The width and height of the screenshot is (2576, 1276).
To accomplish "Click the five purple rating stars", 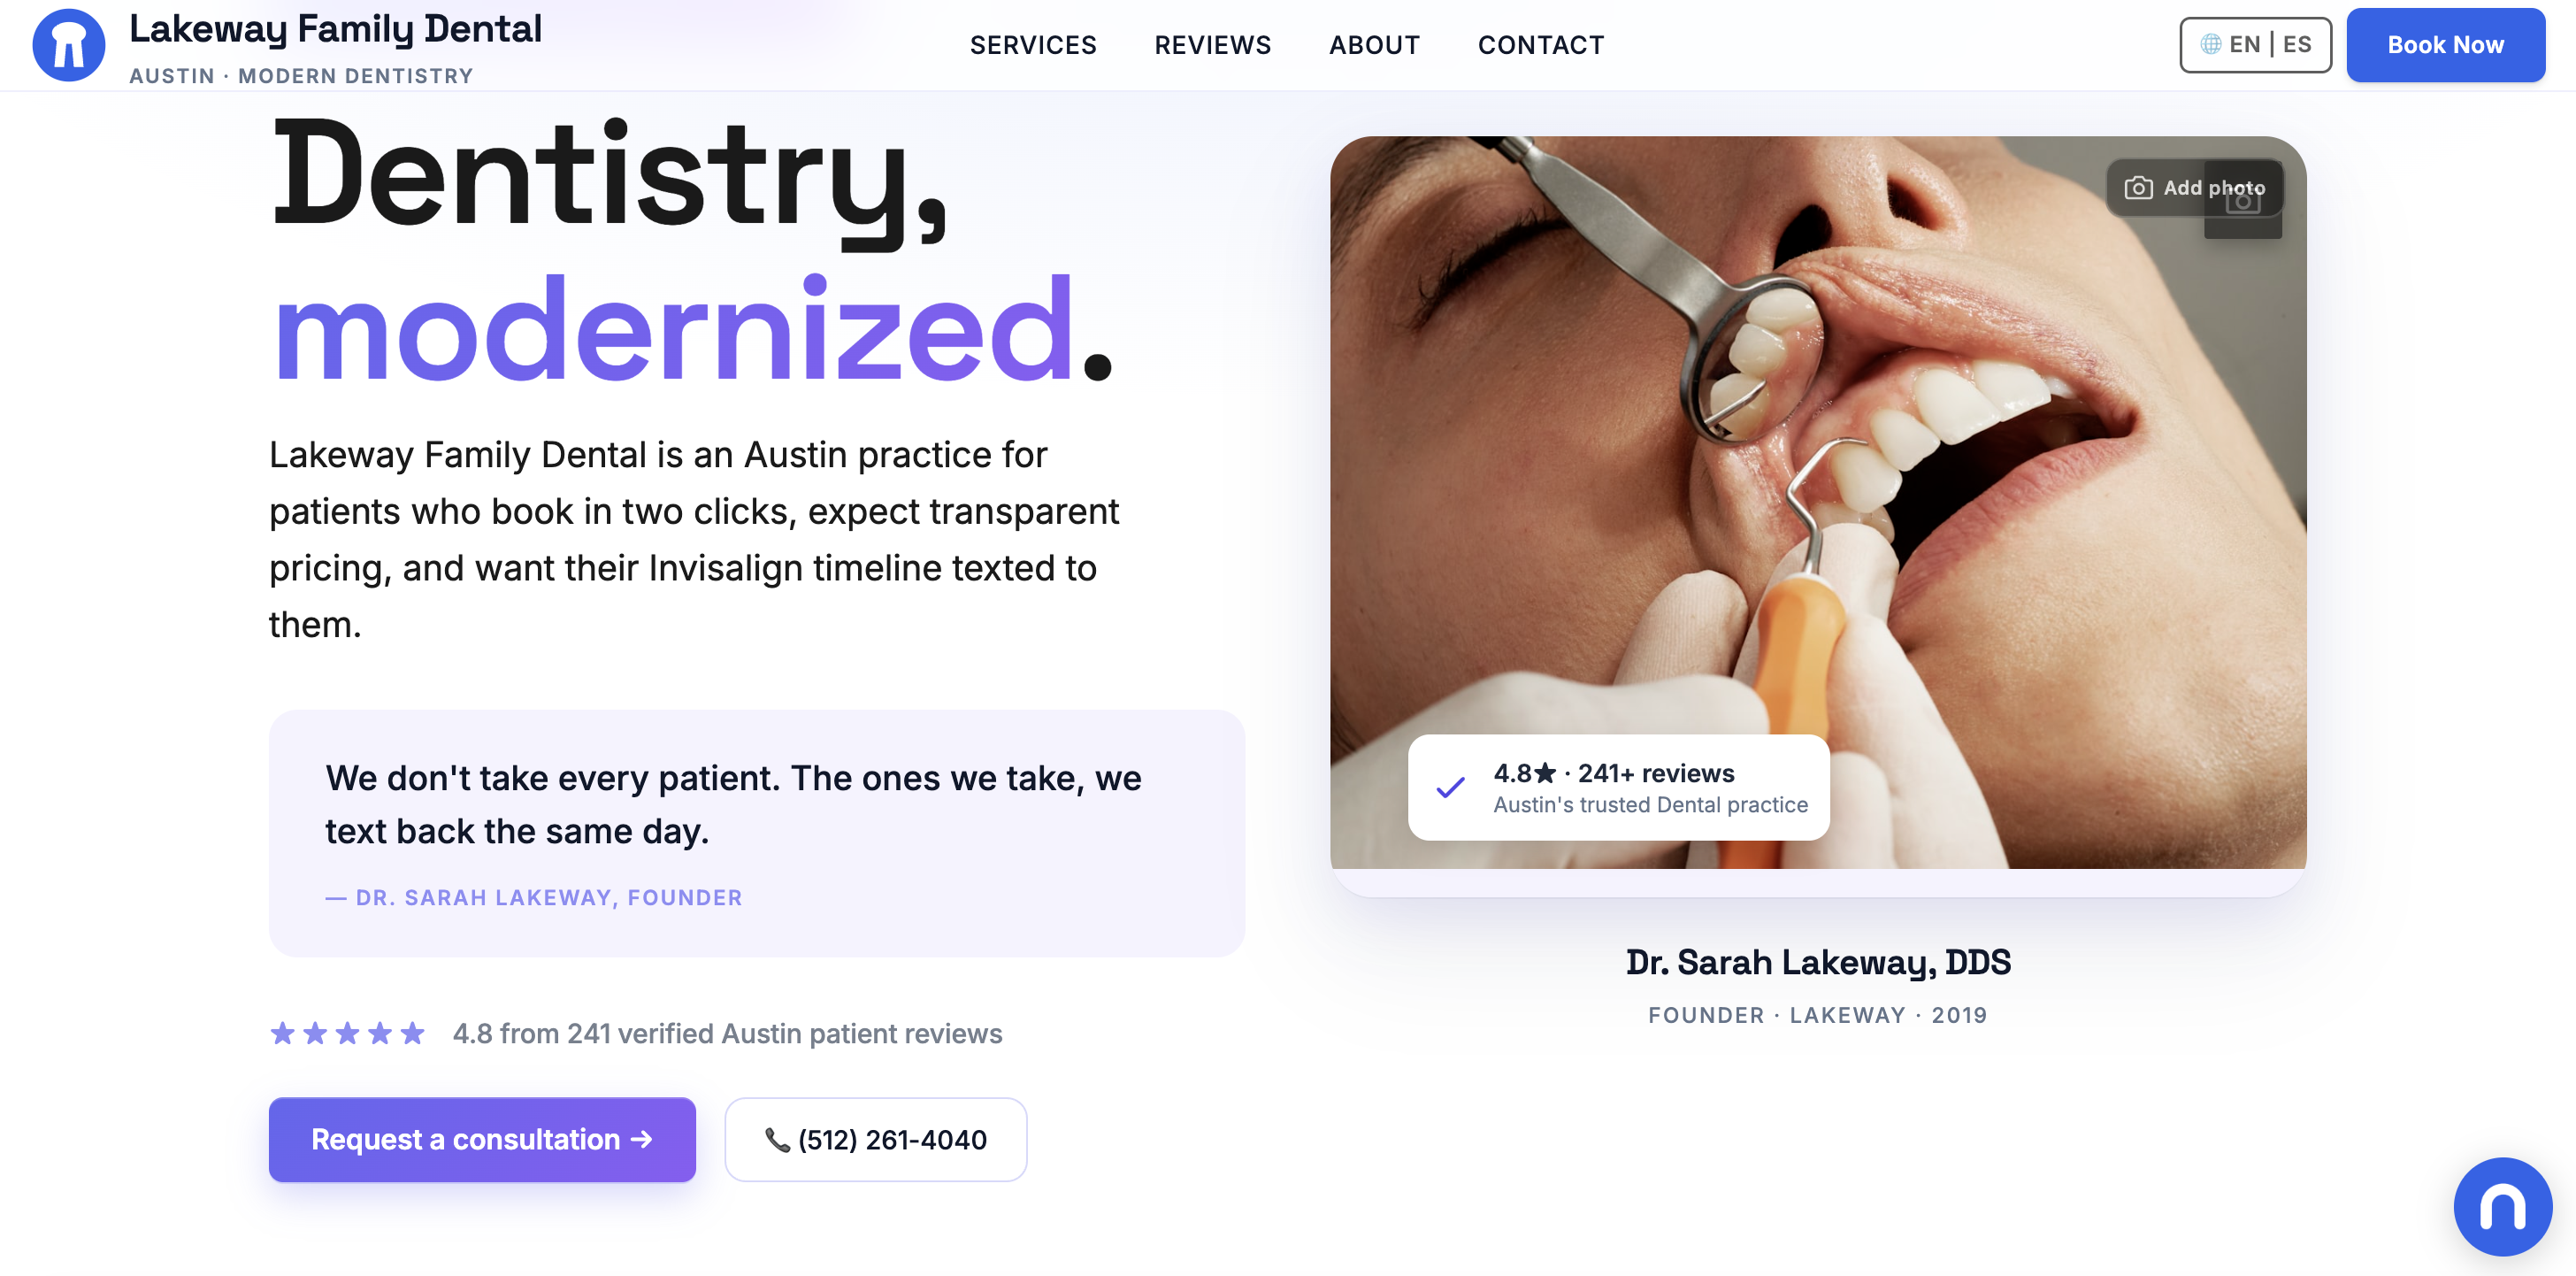I will [x=347, y=1033].
